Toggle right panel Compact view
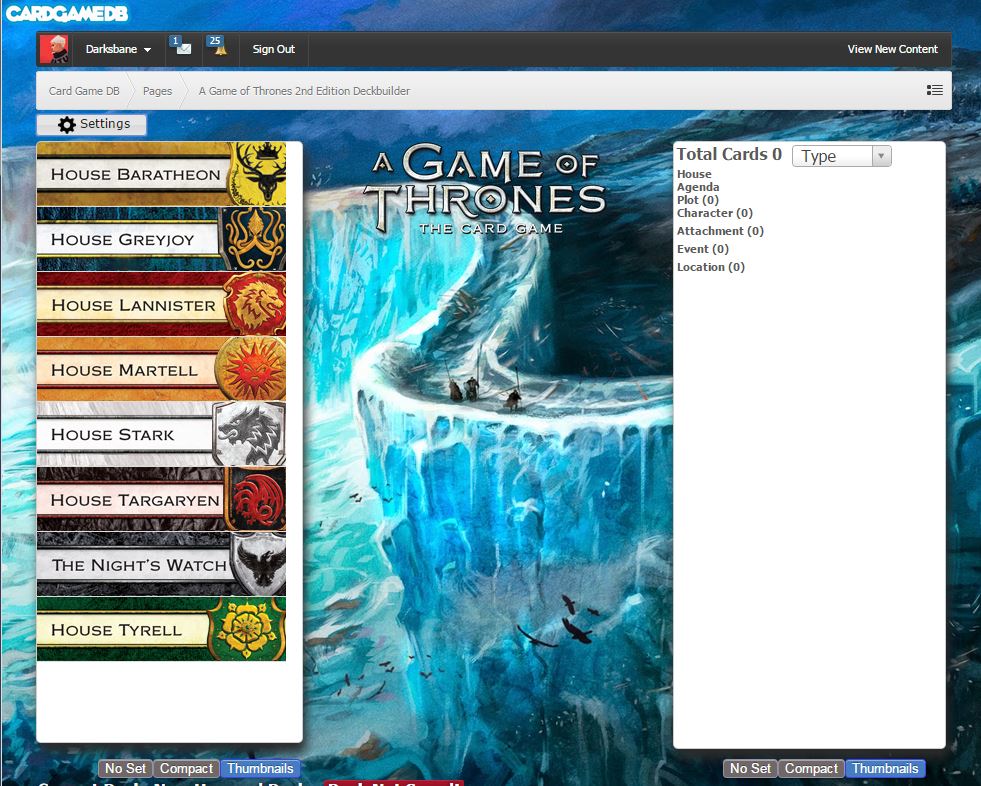 point(811,768)
